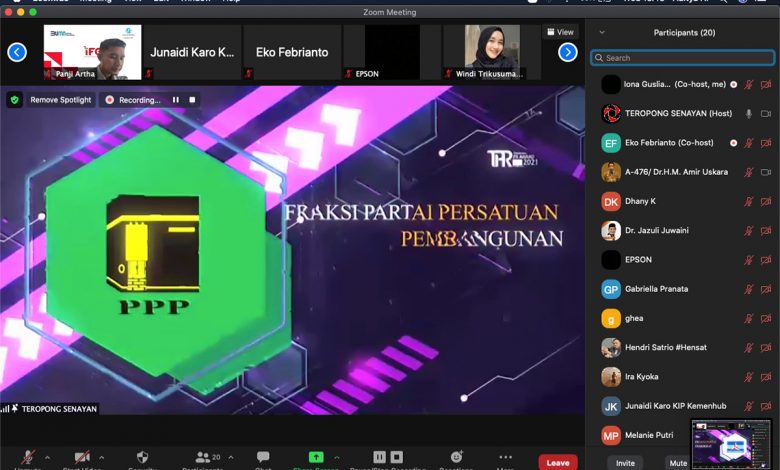The image size is (780, 470).
Task: Select the Eko Febrianto video tile
Action: 292,52
